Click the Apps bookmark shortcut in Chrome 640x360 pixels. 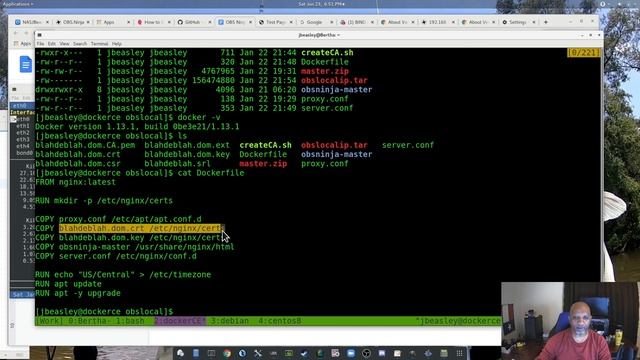click(x=22, y=43)
